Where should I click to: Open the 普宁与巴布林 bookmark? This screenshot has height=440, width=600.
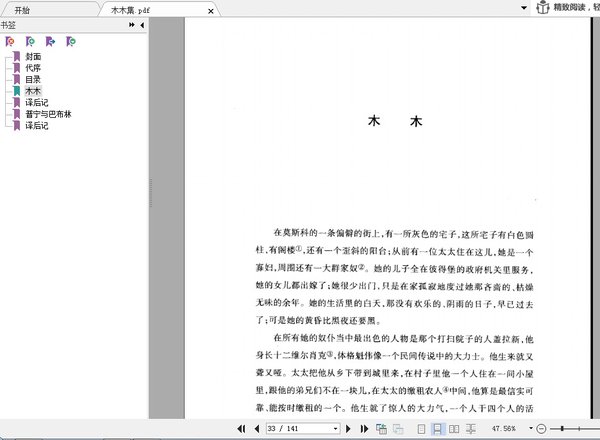48,114
